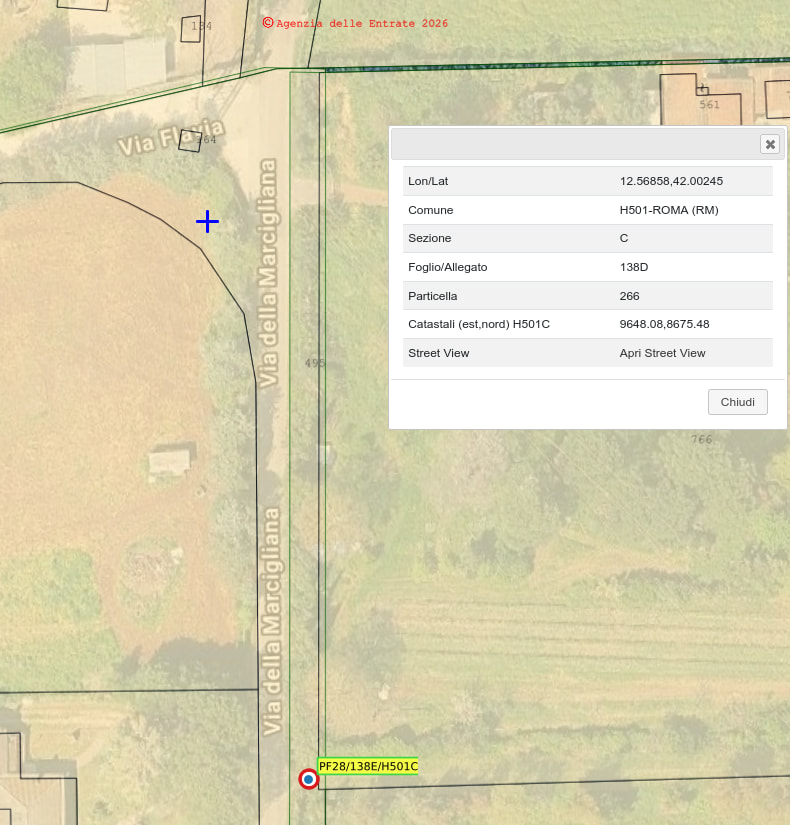Click the Chiudi button
The image size is (790, 825).
tap(738, 402)
